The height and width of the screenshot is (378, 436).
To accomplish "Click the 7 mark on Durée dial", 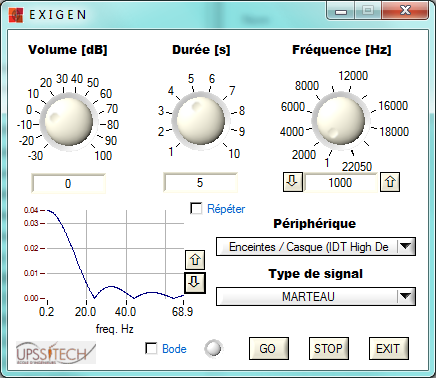I will coord(232,90).
